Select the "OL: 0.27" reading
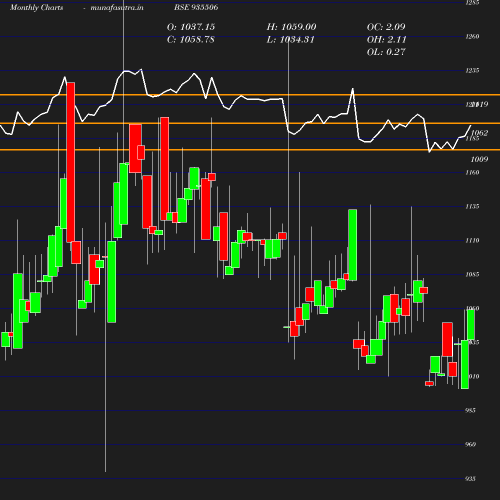Viewport: 500px width, 500px height. click(386, 52)
